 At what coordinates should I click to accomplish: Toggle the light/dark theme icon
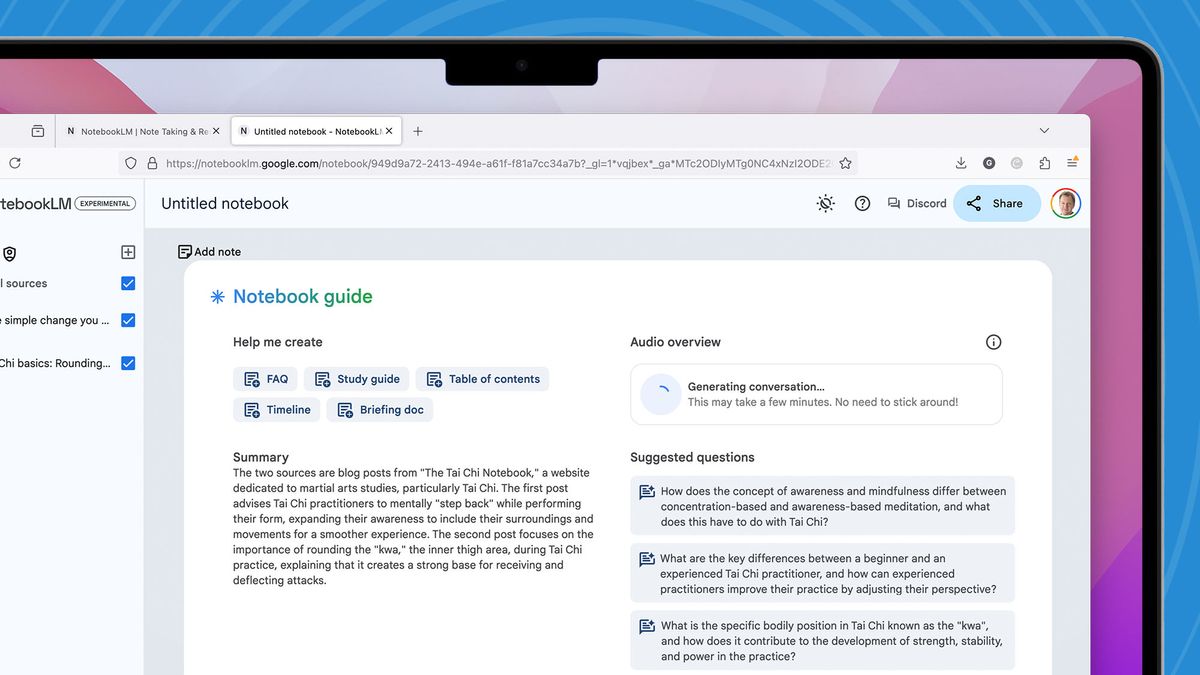[x=825, y=203]
